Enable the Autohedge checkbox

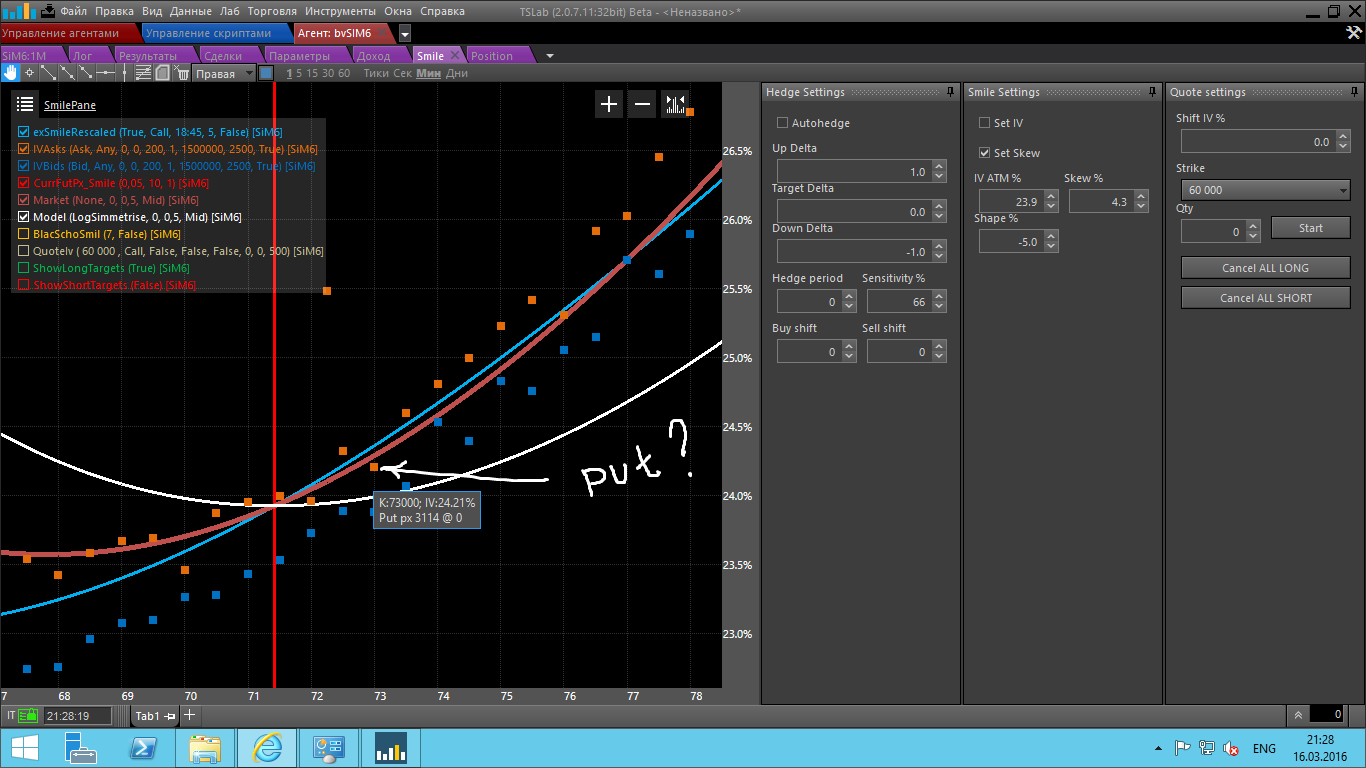click(x=783, y=123)
